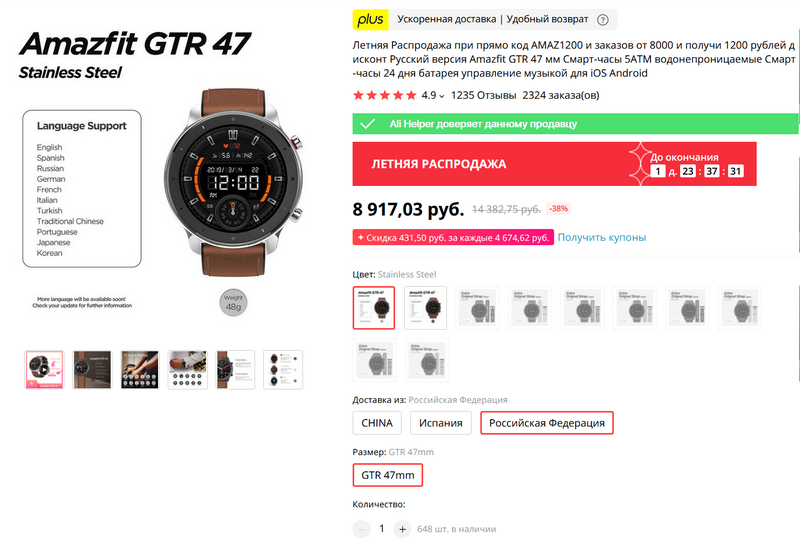Open the fourth wrist photo thumbnail

coord(187,370)
